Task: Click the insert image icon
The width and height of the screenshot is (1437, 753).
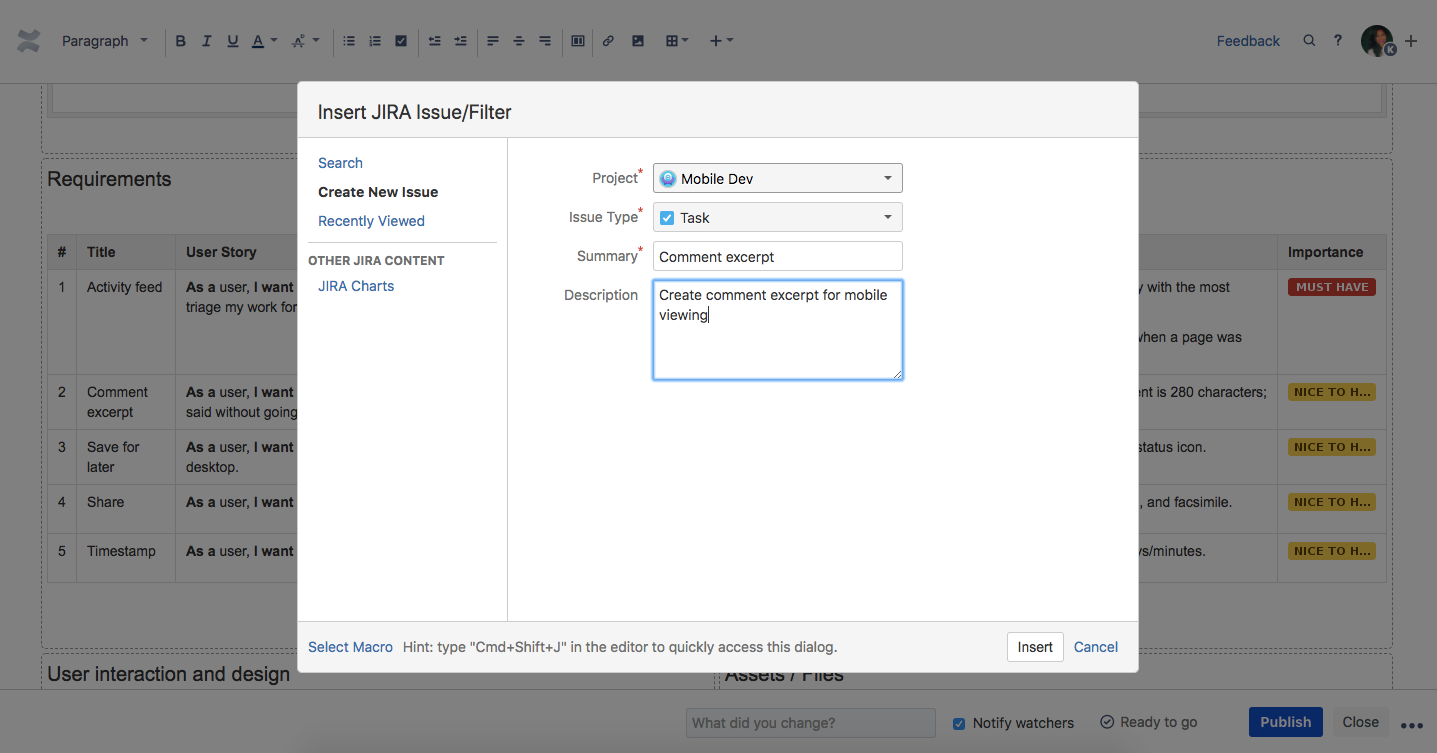Action: (x=638, y=41)
